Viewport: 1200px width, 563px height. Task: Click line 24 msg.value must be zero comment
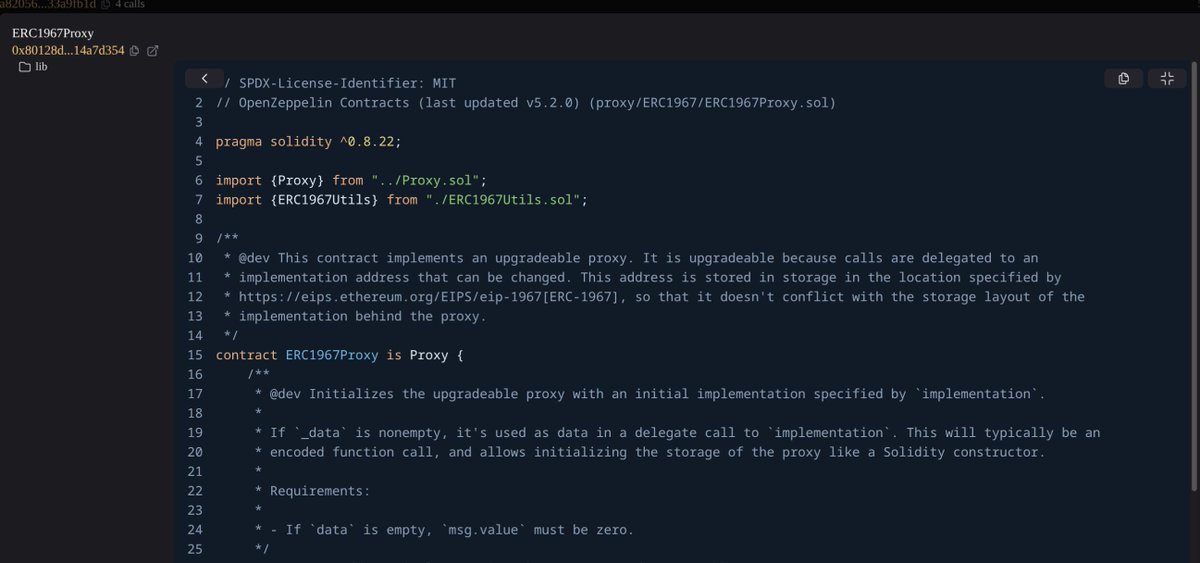pyautogui.click(x=444, y=530)
